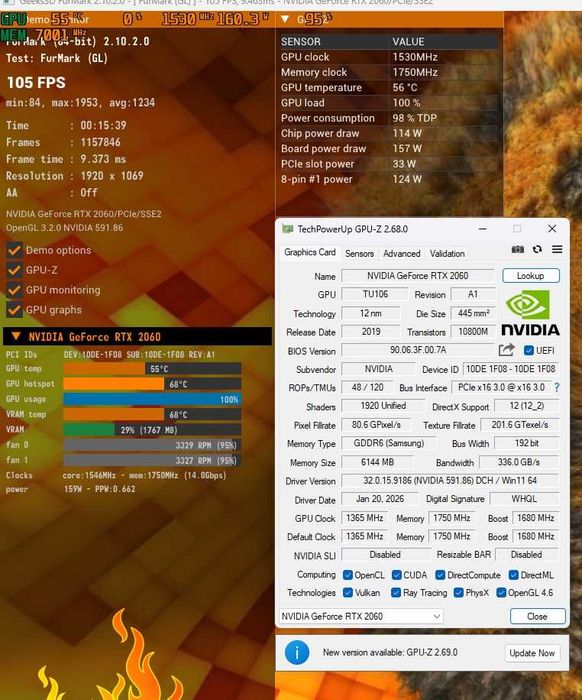
Task: Click the Update Now button
Action: pos(532,653)
